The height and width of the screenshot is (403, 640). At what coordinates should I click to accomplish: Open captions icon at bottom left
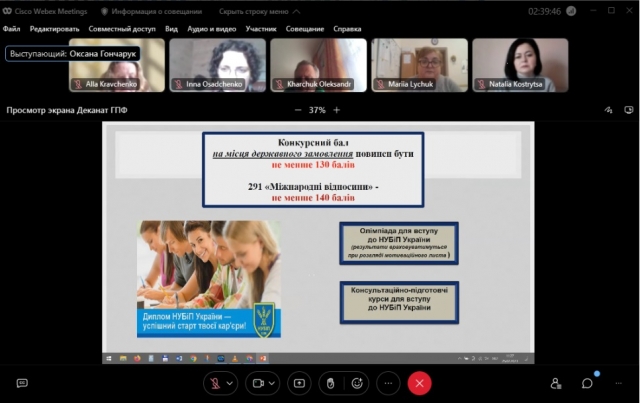pyautogui.click(x=22, y=382)
